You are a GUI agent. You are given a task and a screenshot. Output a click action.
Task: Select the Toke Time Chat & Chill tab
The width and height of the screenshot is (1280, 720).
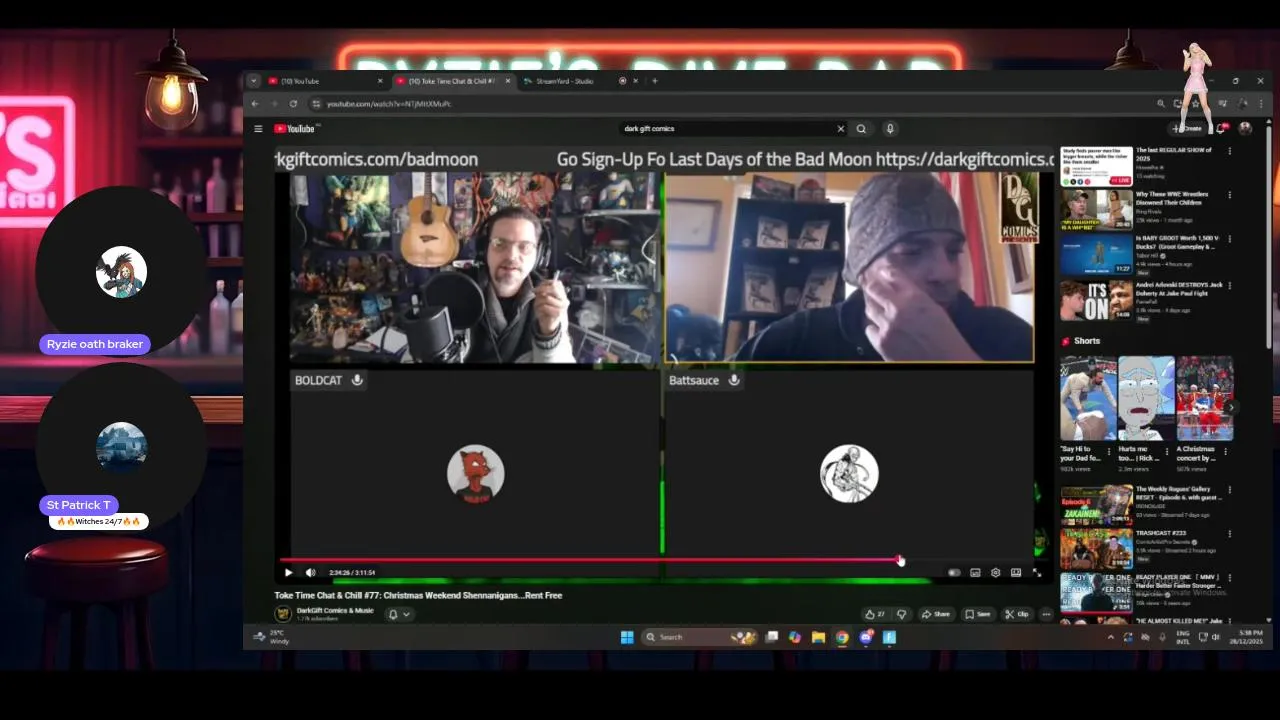(x=452, y=81)
